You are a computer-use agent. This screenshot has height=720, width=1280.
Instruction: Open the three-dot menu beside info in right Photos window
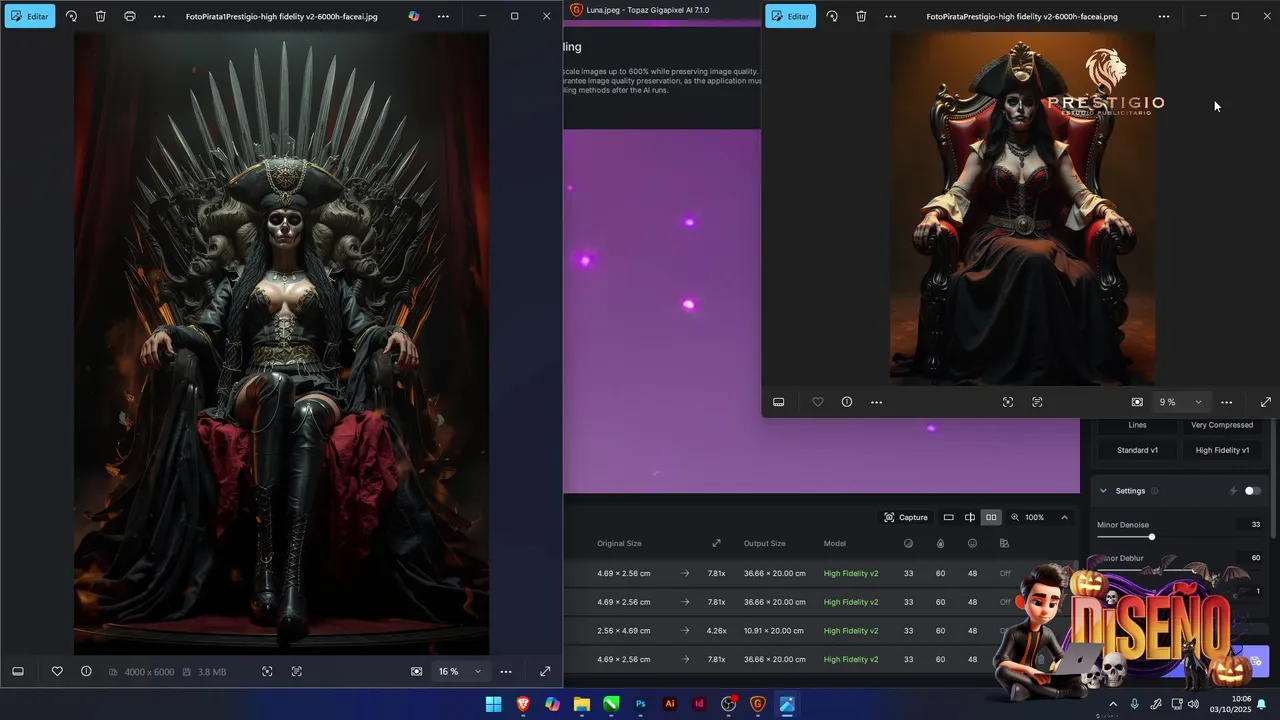[x=877, y=402]
